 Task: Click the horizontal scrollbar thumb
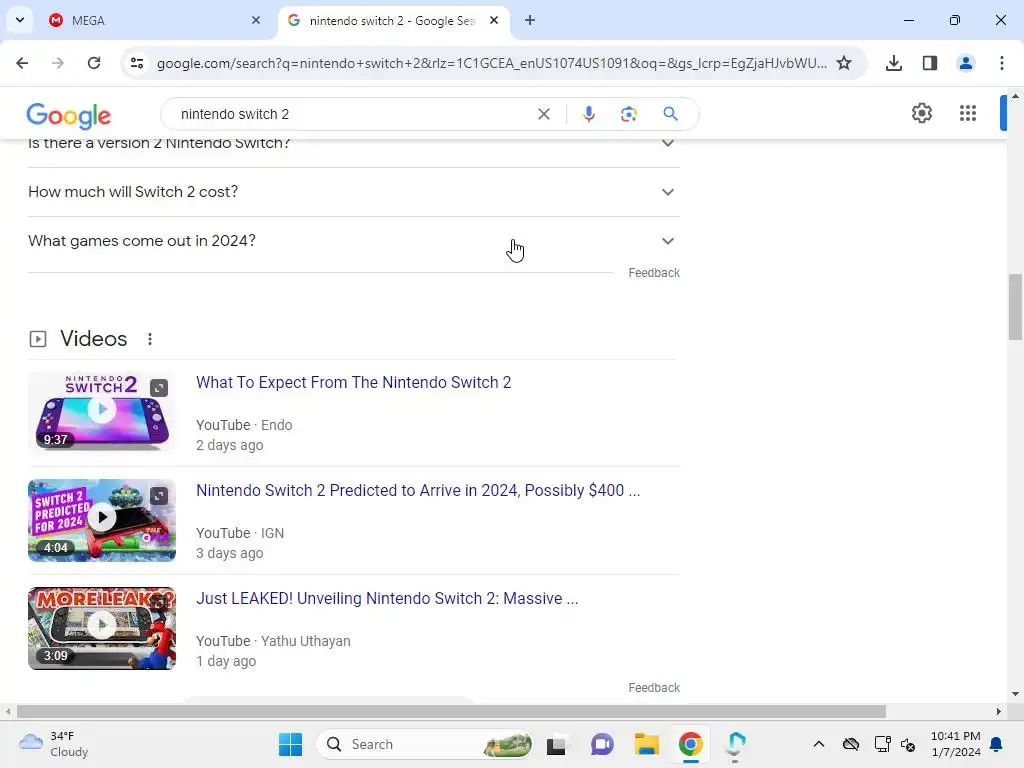pyautogui.click(x=451, y=711)
